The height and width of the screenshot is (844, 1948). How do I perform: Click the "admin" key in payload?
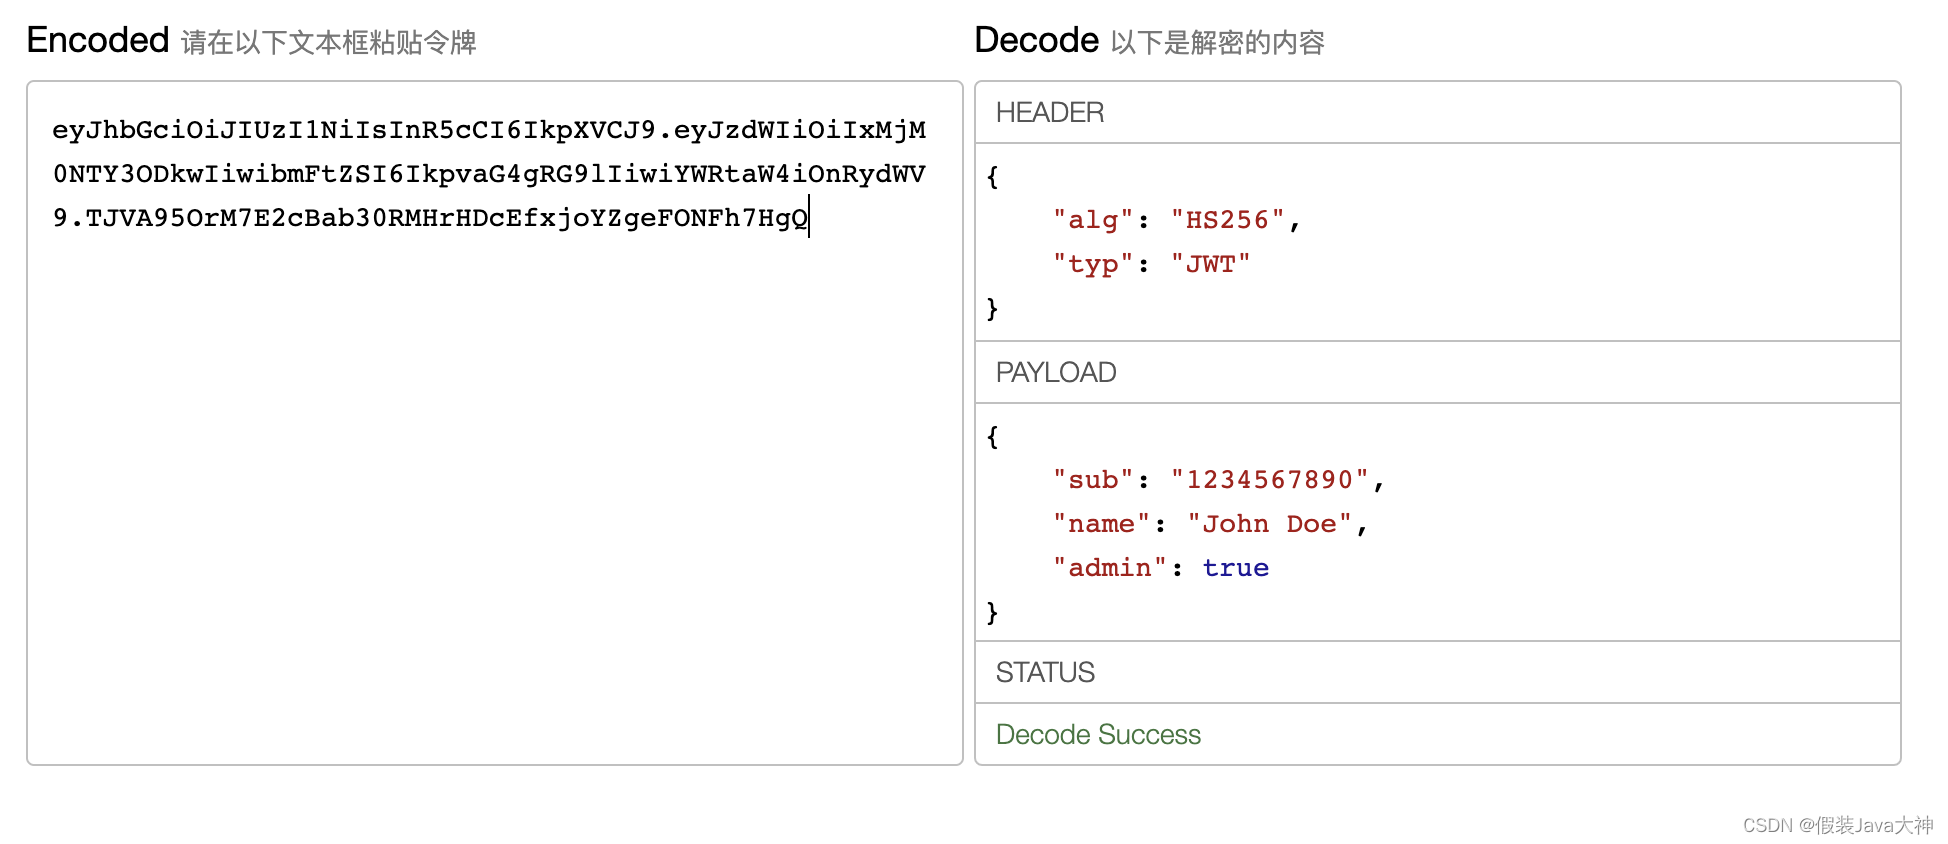pos(1109,568)
